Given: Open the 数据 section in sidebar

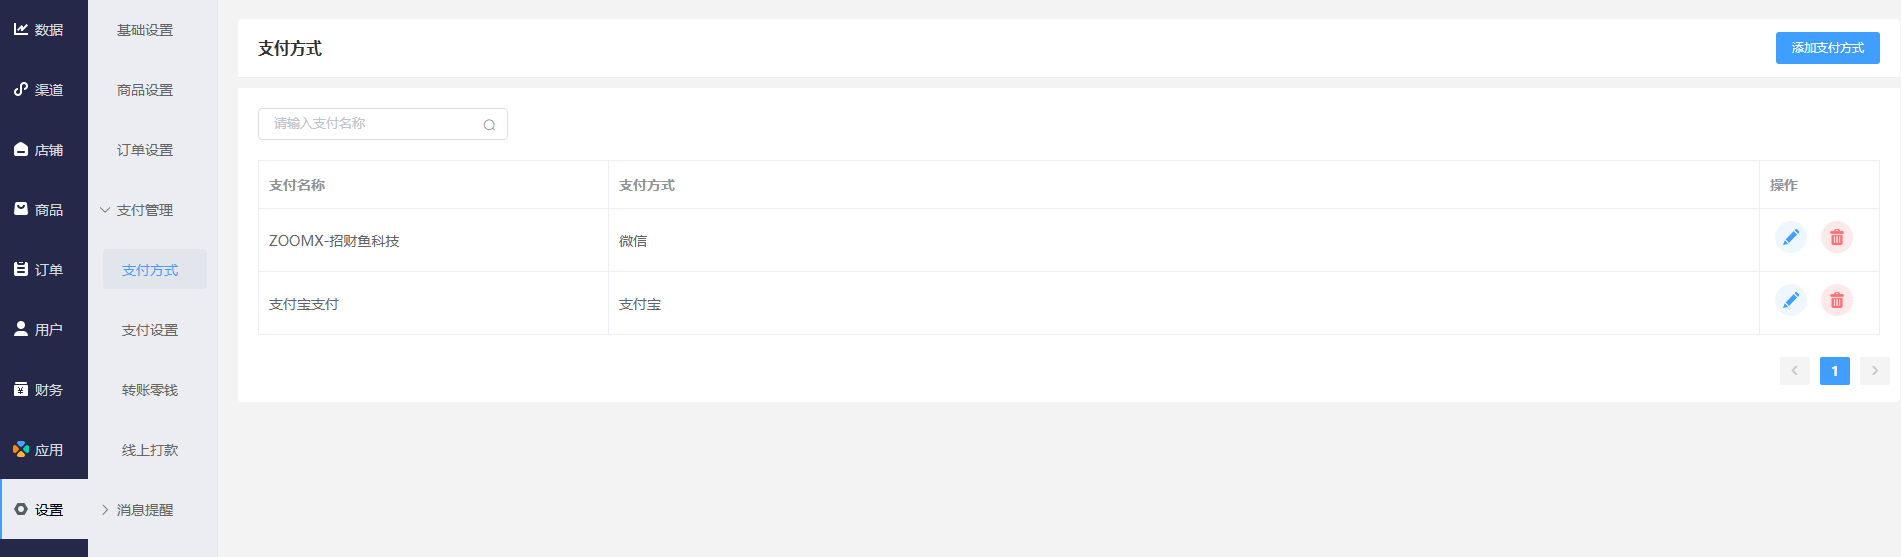Looking at the screenshot, I should click(44, 30).
